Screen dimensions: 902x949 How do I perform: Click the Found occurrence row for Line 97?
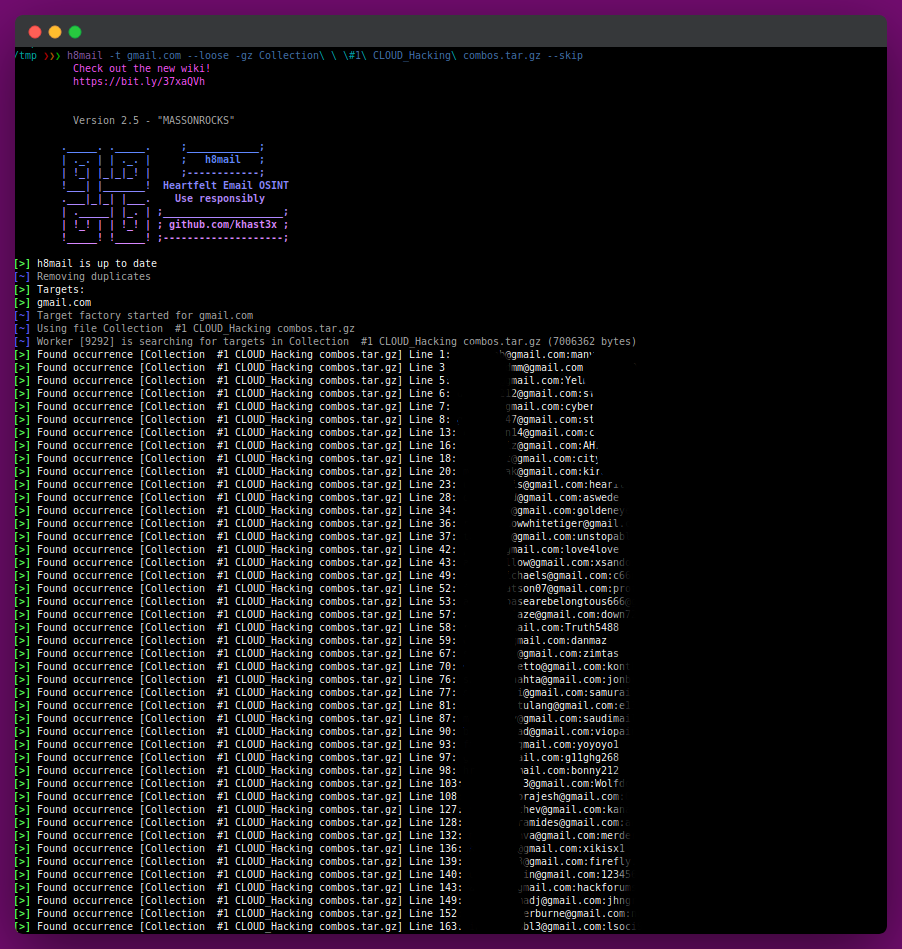317,758
